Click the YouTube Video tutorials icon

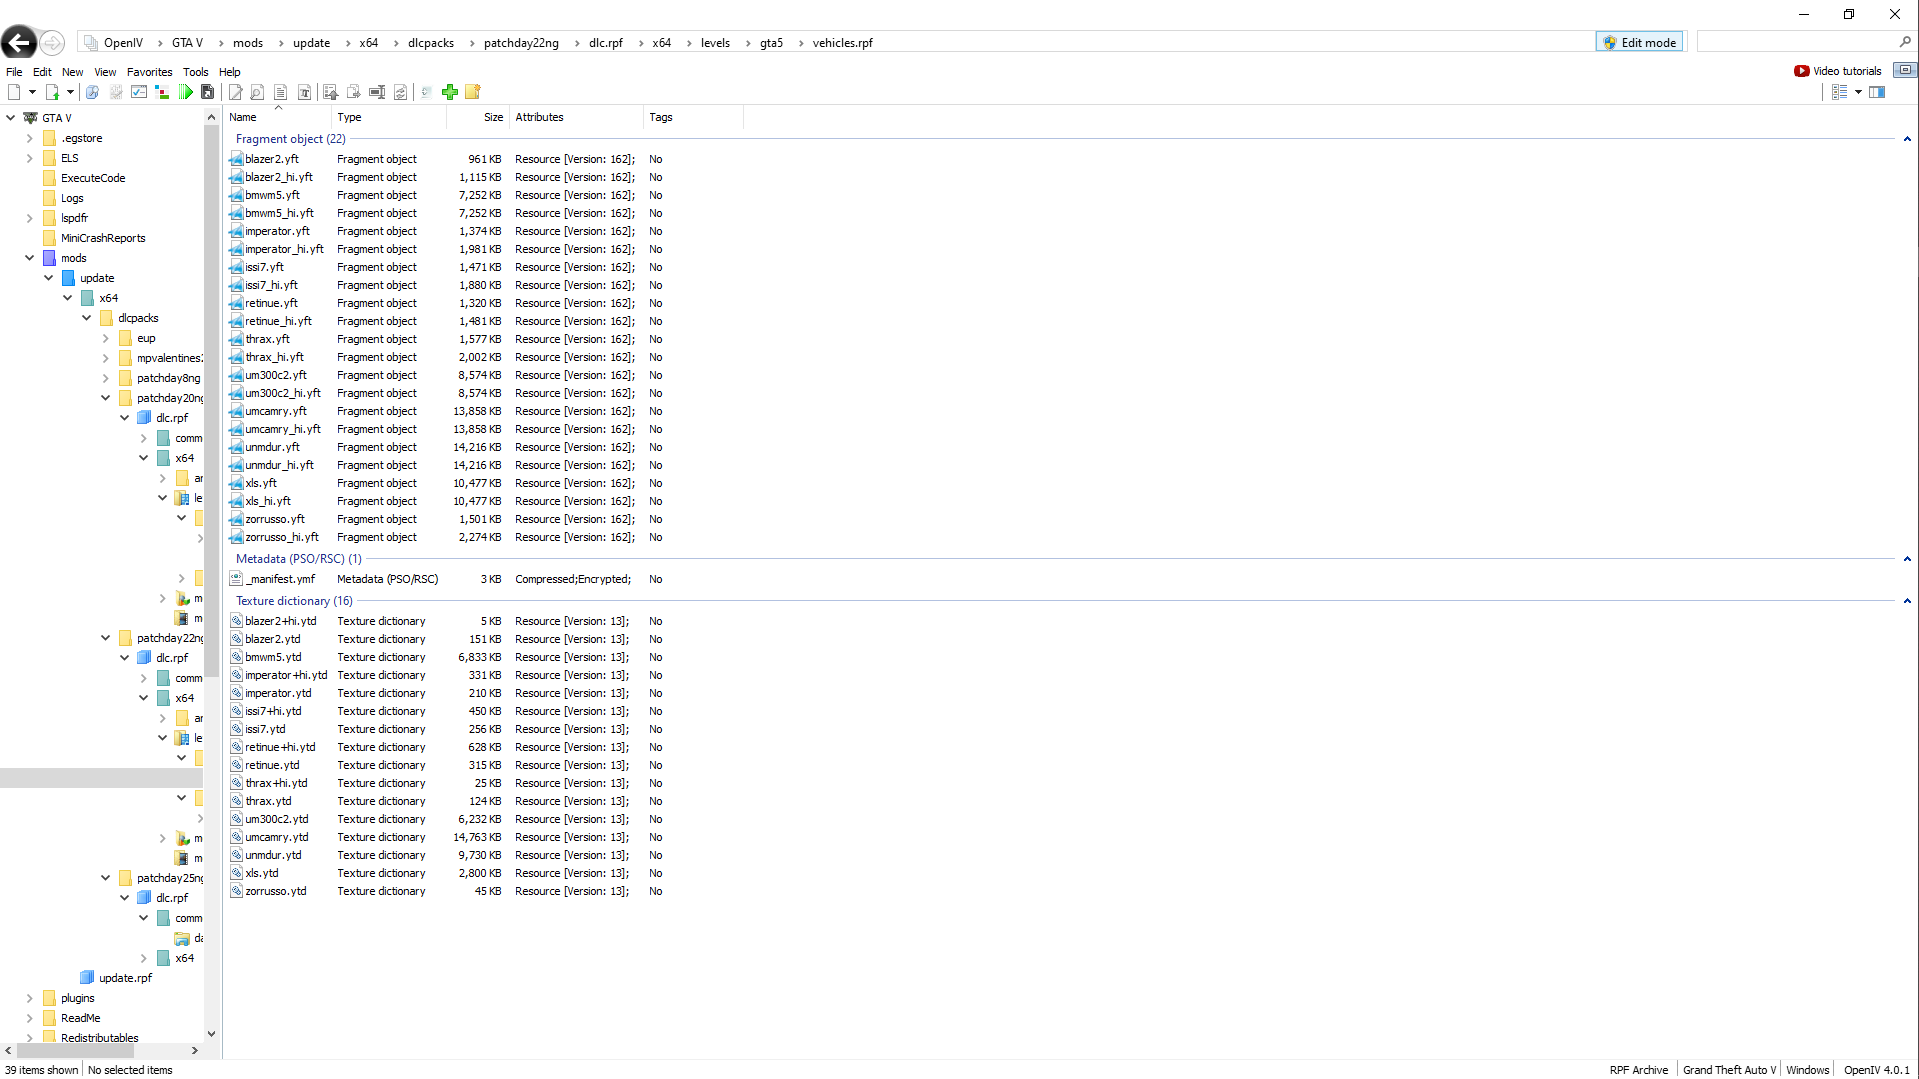pos(1802,71)
